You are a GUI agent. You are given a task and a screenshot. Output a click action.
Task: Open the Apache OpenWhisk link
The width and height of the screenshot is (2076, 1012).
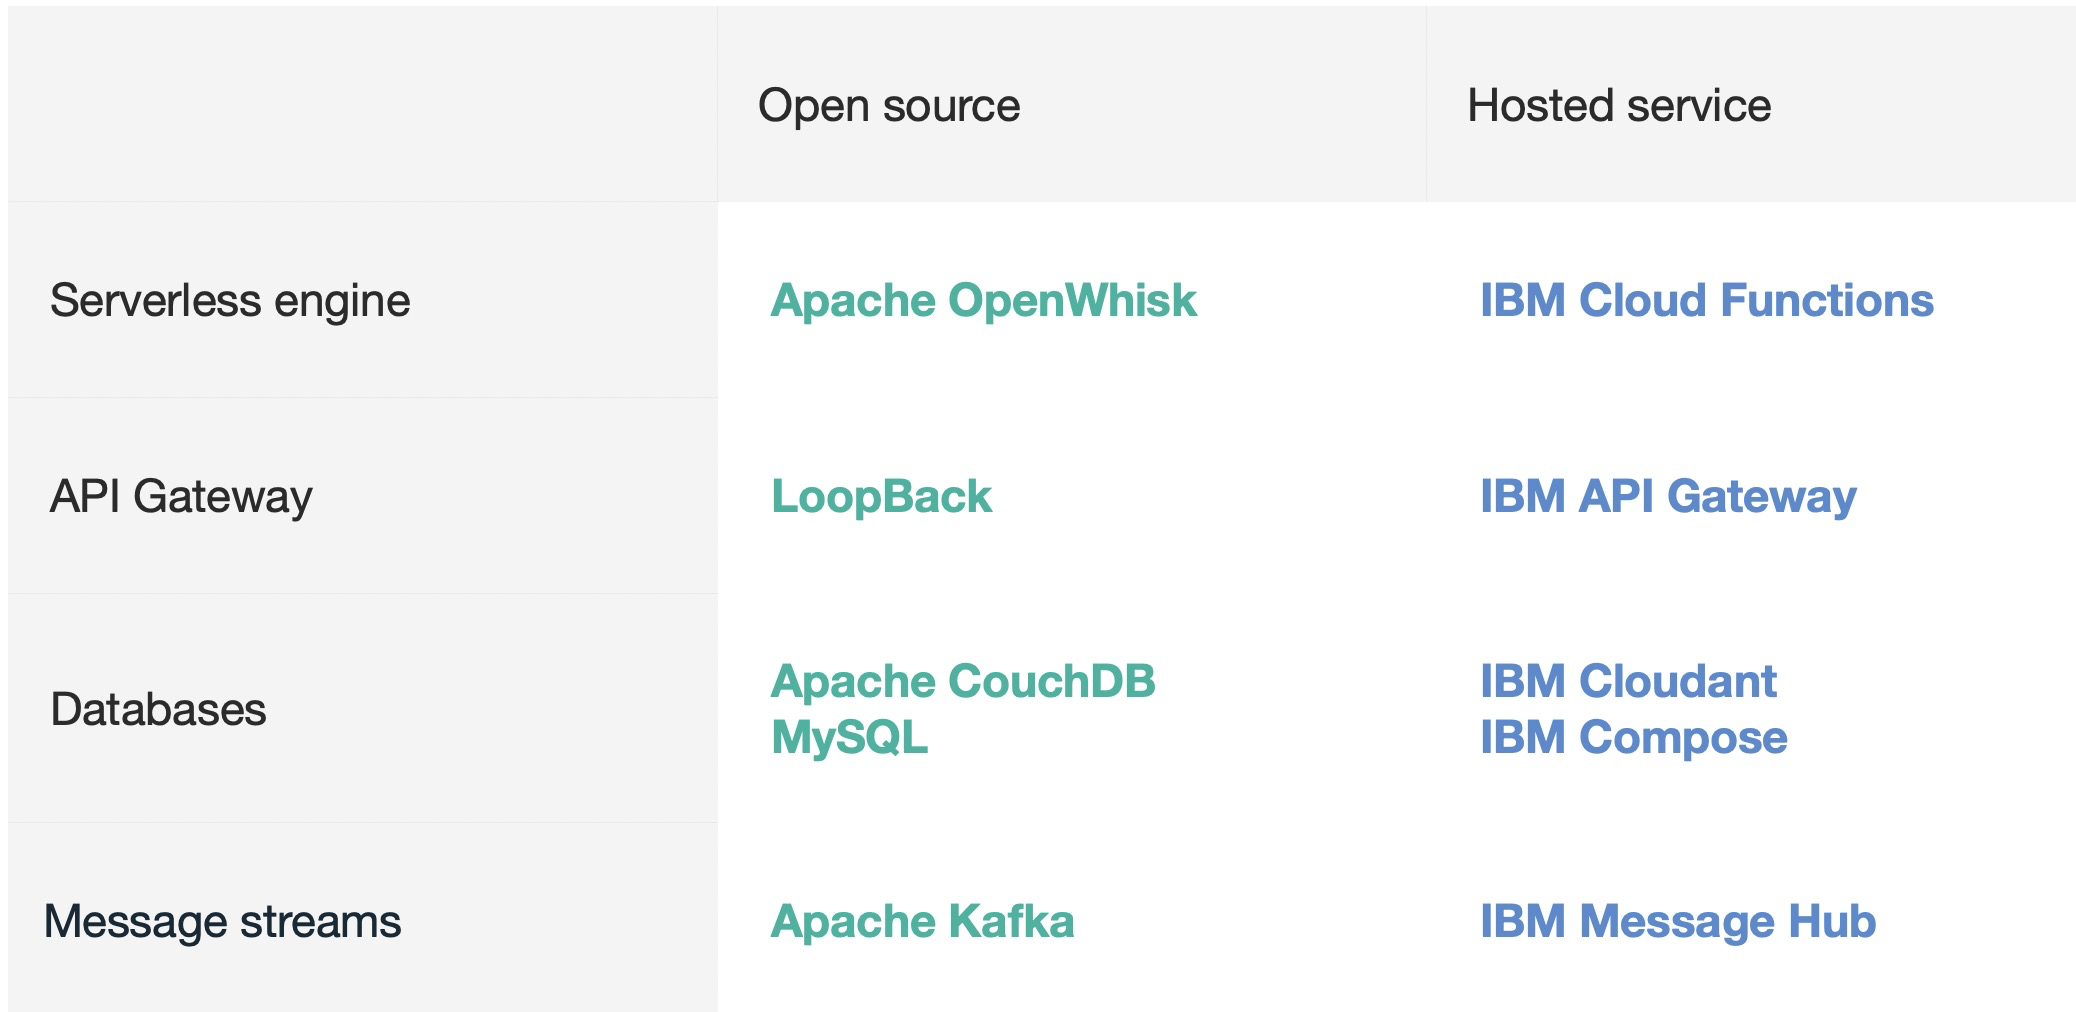tap(983, 301)
